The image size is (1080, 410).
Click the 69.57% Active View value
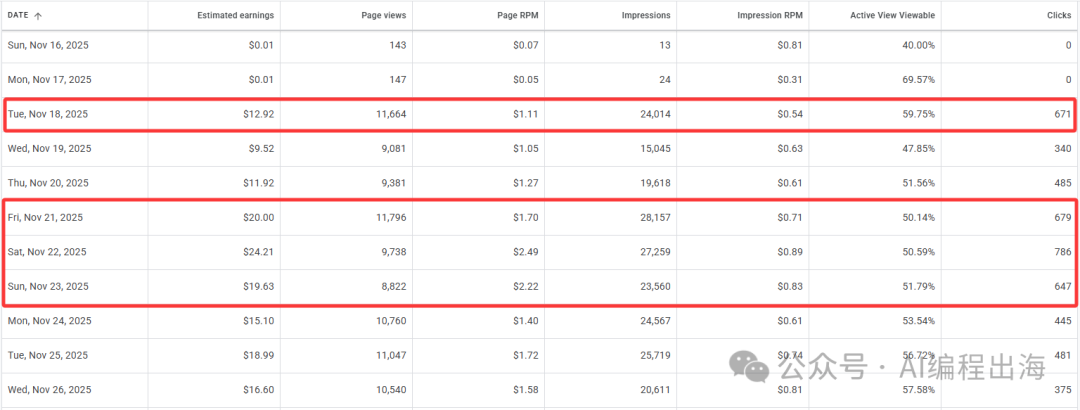point(919,80)
